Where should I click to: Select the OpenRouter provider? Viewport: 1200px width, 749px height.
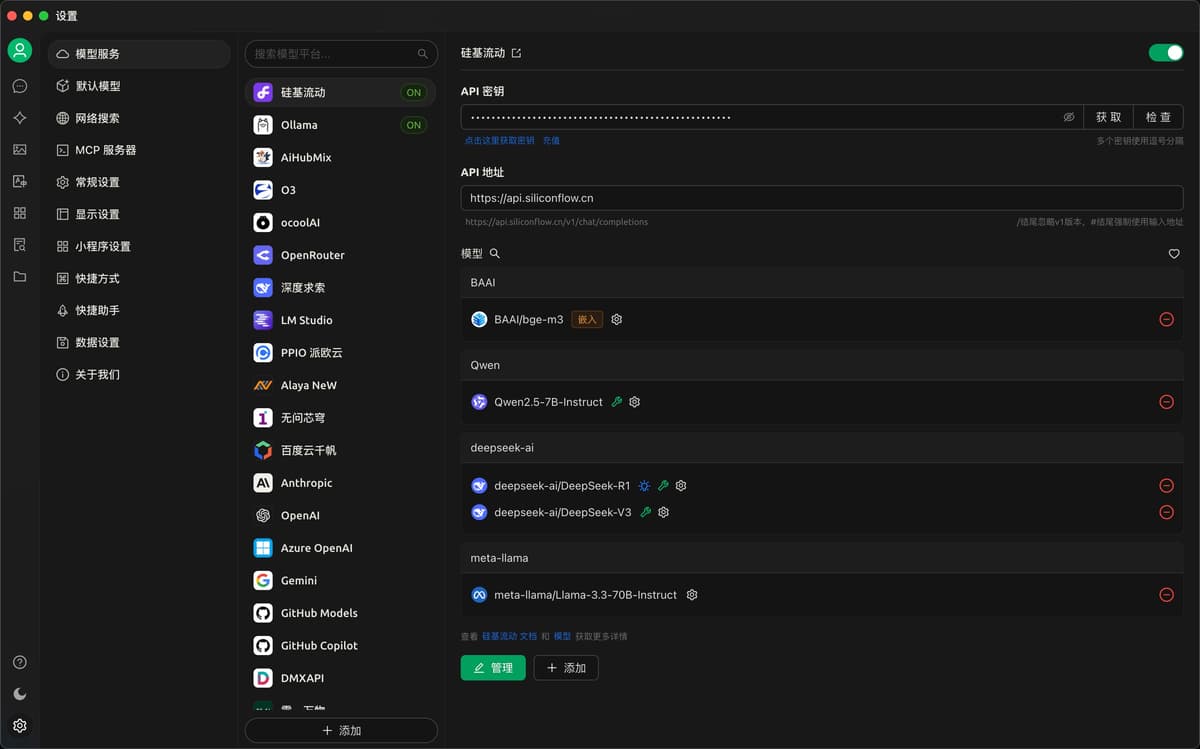tap(341, 255)
